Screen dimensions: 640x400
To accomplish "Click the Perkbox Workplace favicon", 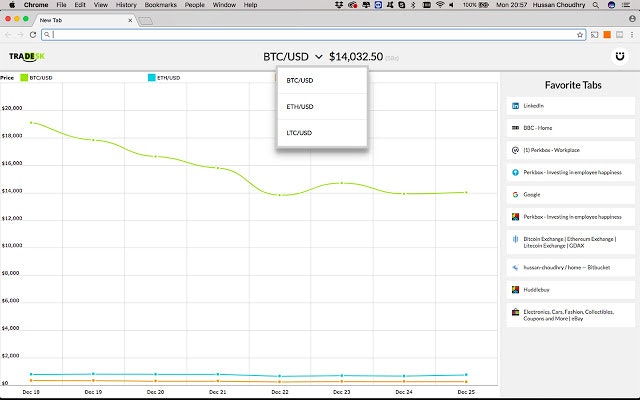I will (515, 150).
